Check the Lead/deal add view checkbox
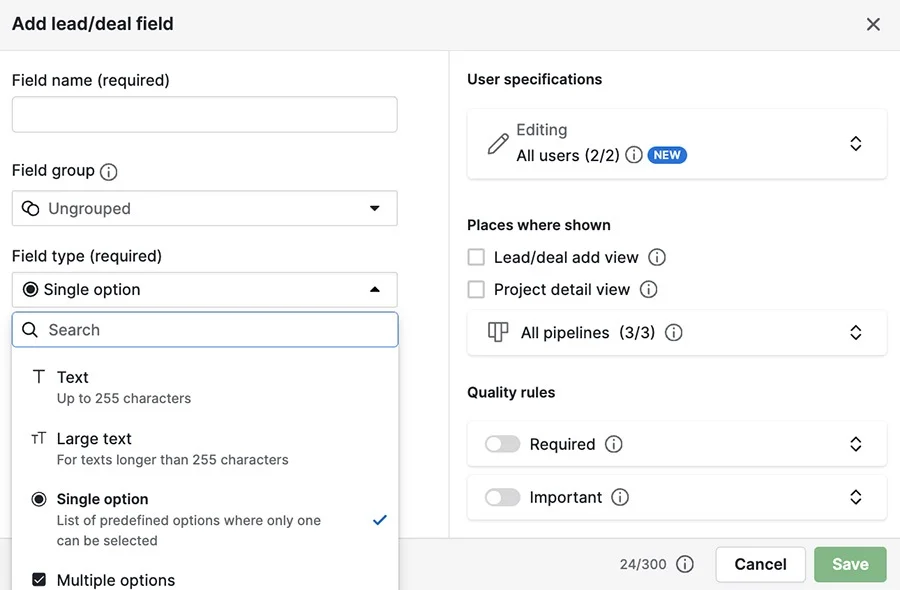Image resolution: width=900 pixels, height=590 pixels. tap(477, 257)
